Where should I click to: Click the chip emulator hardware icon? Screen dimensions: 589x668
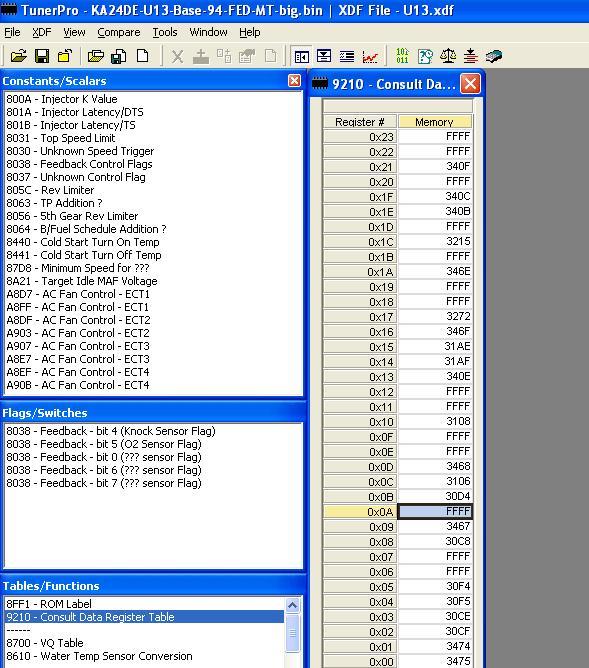tap(494, 56)
